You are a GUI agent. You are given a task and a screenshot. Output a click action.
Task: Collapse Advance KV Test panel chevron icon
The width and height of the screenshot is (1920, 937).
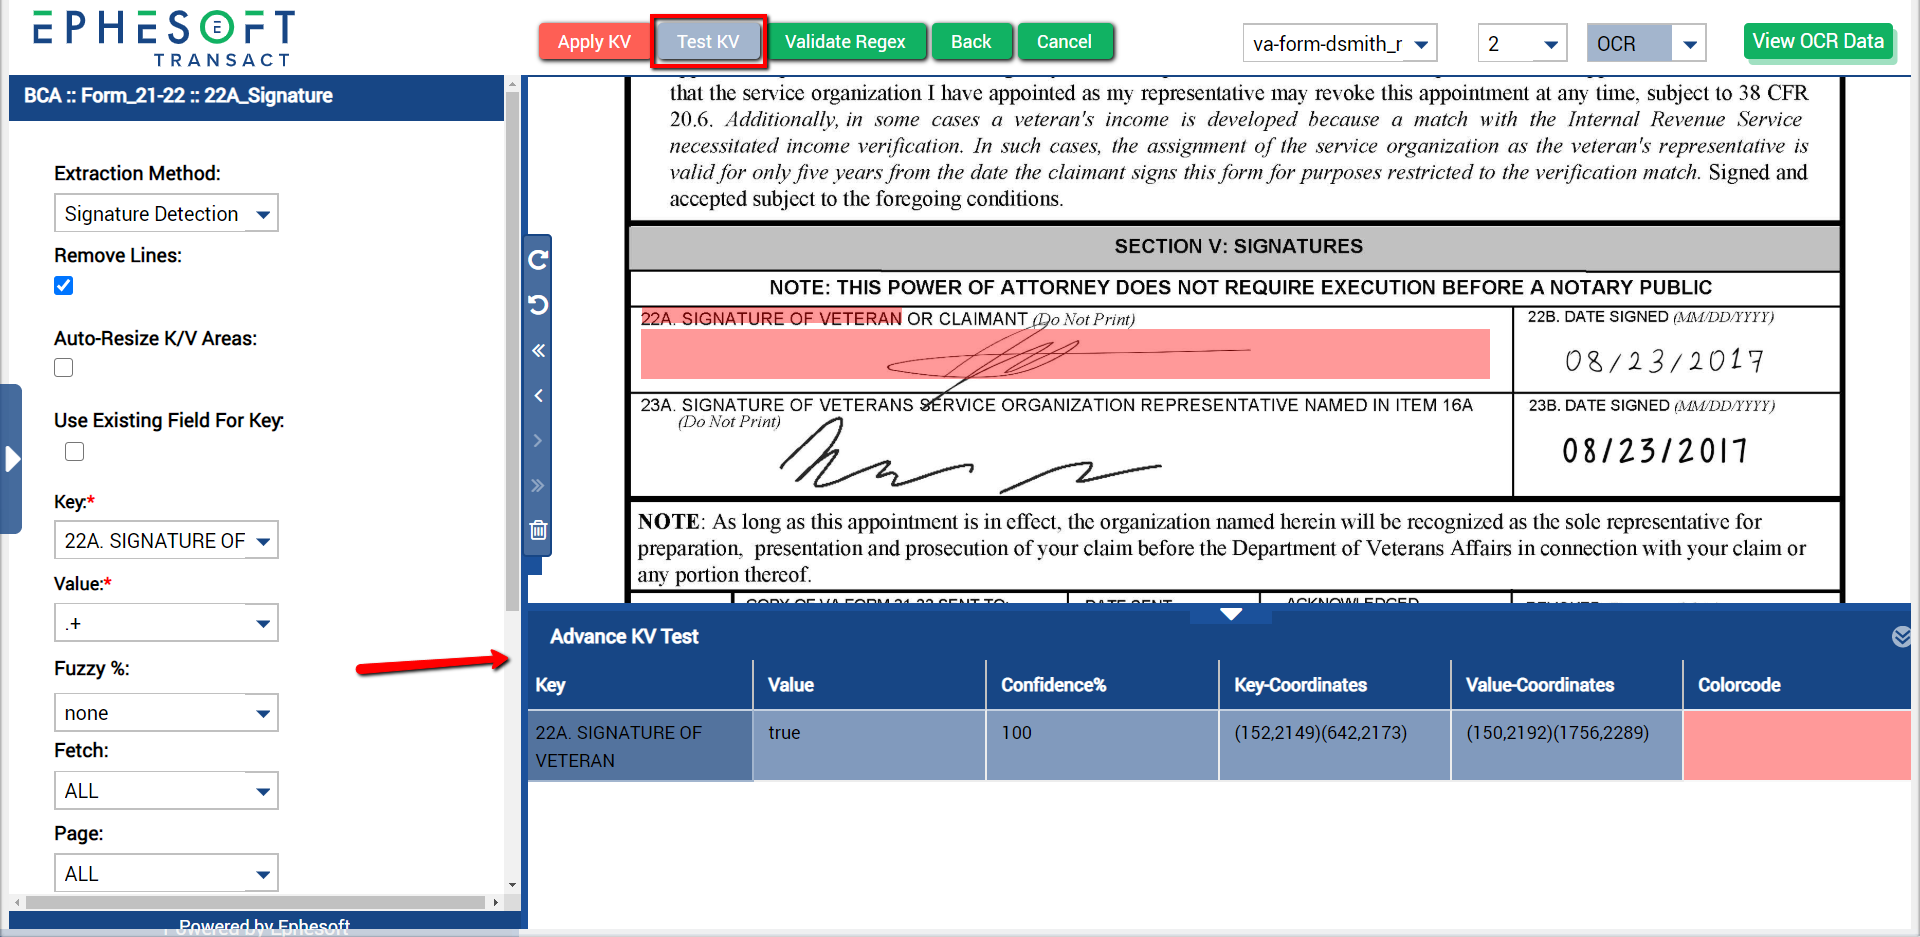pos(1901,637)
